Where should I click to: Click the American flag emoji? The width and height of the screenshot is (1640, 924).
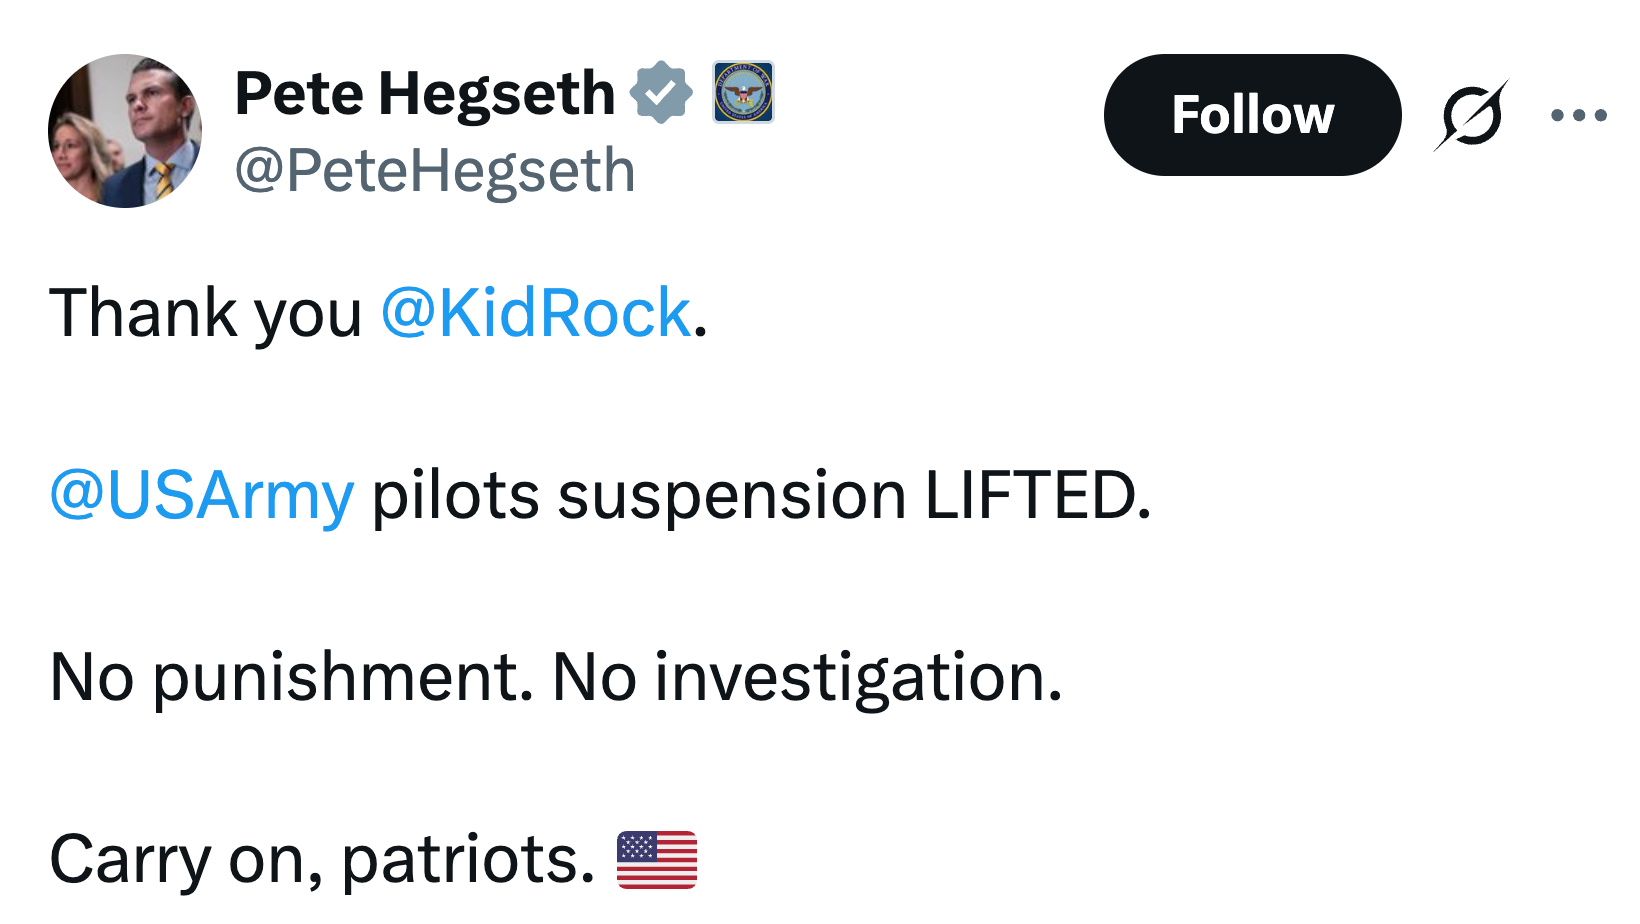[x=659, y=858]
